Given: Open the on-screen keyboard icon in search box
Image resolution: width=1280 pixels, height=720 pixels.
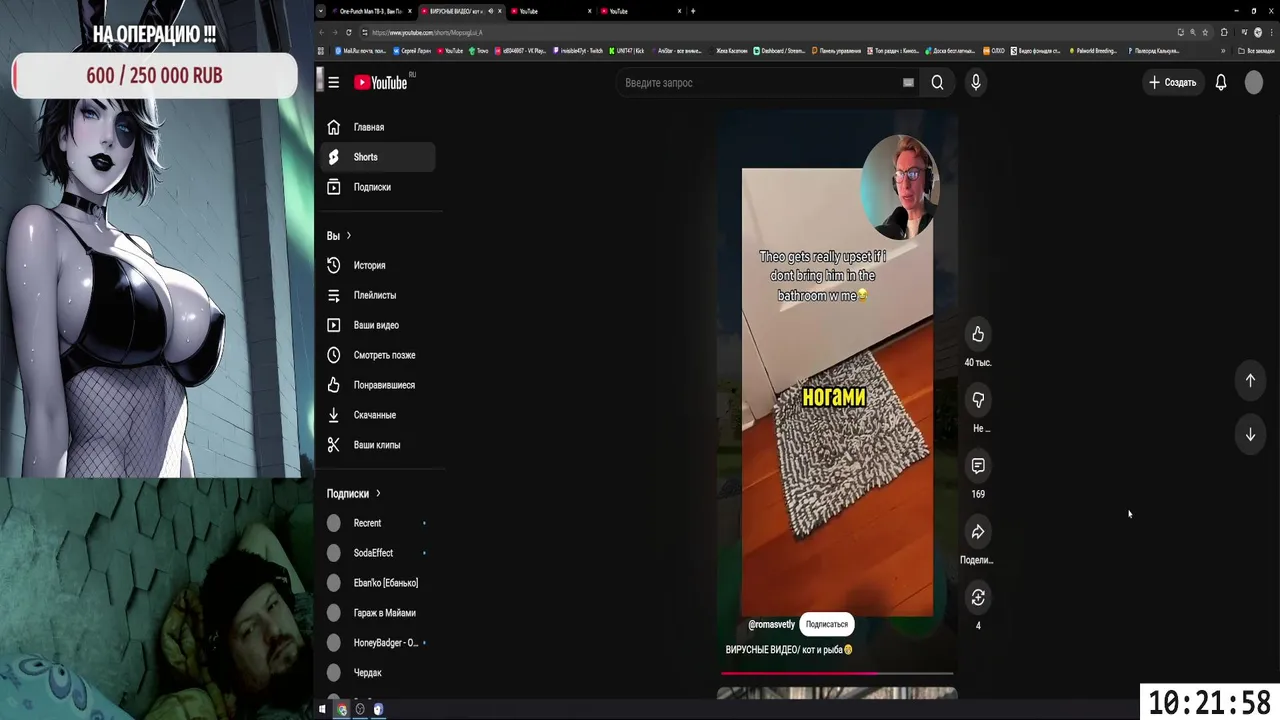Looking at the screenshot, I should point(908,83).
